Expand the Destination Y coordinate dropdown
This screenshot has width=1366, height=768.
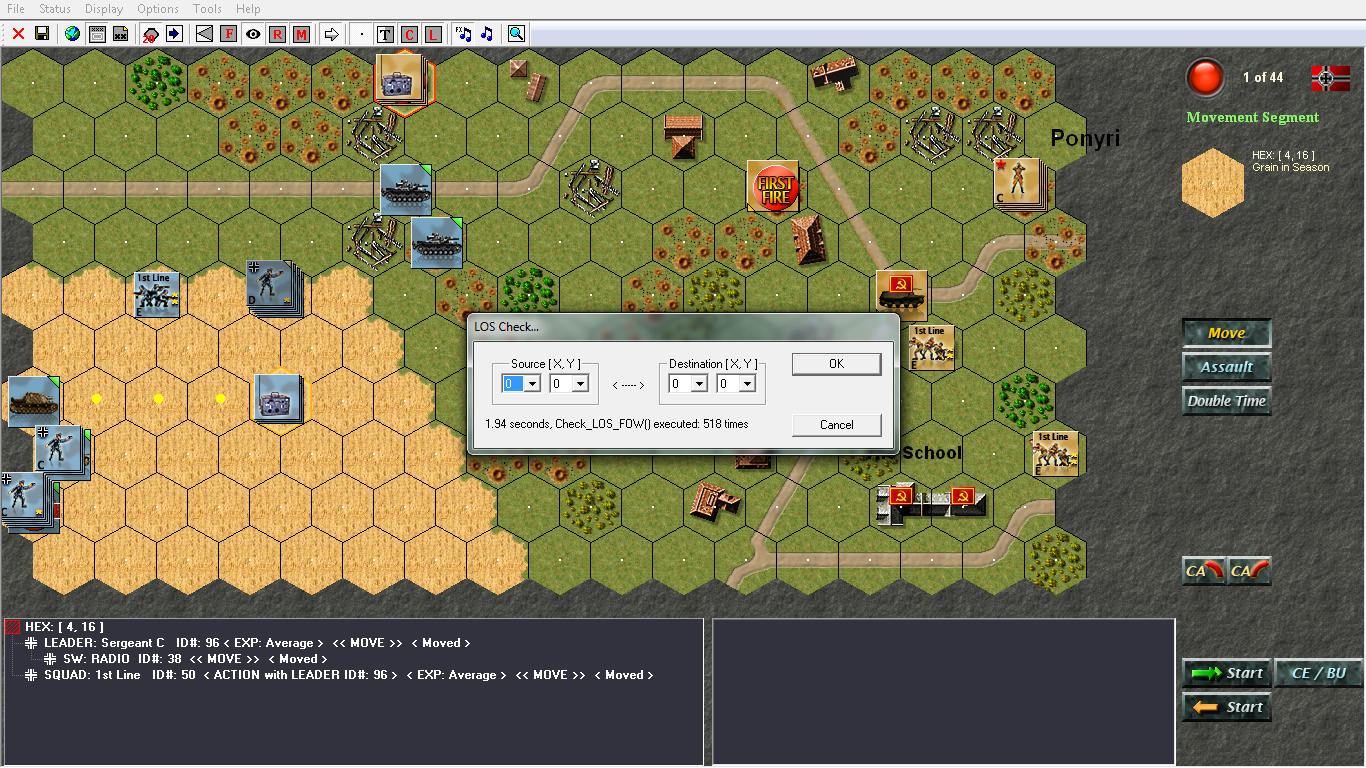[747, 383]
